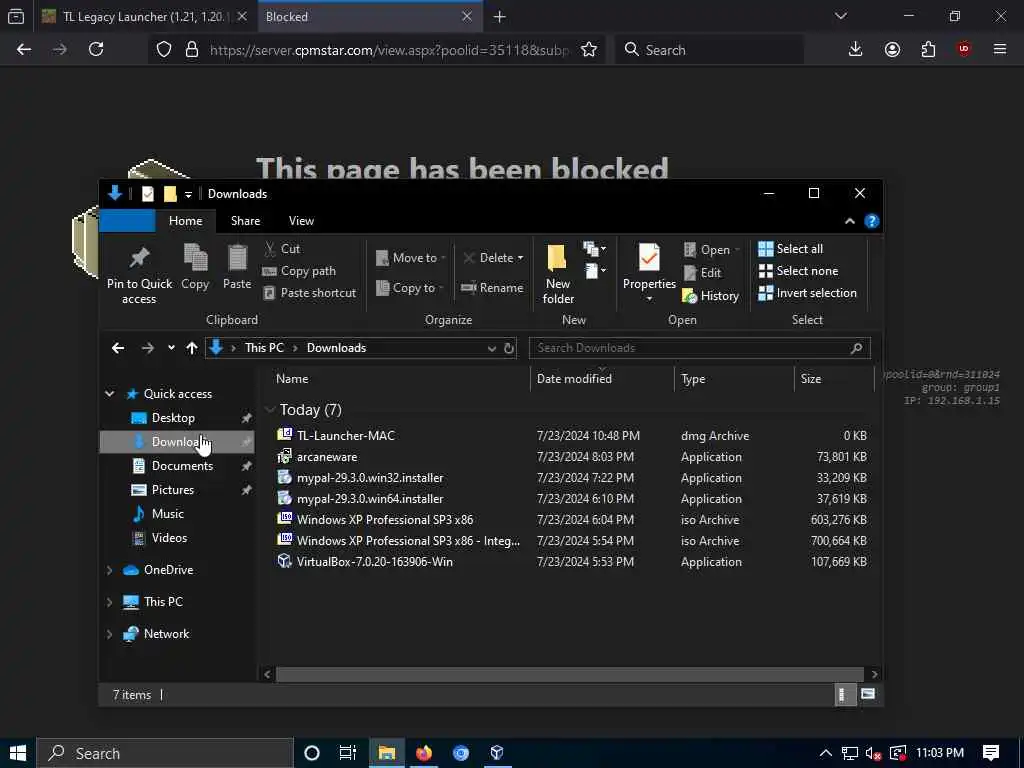Click Paste shortcut in ribbon
The height and width of the screenshot is (768, 1024).
310,293
